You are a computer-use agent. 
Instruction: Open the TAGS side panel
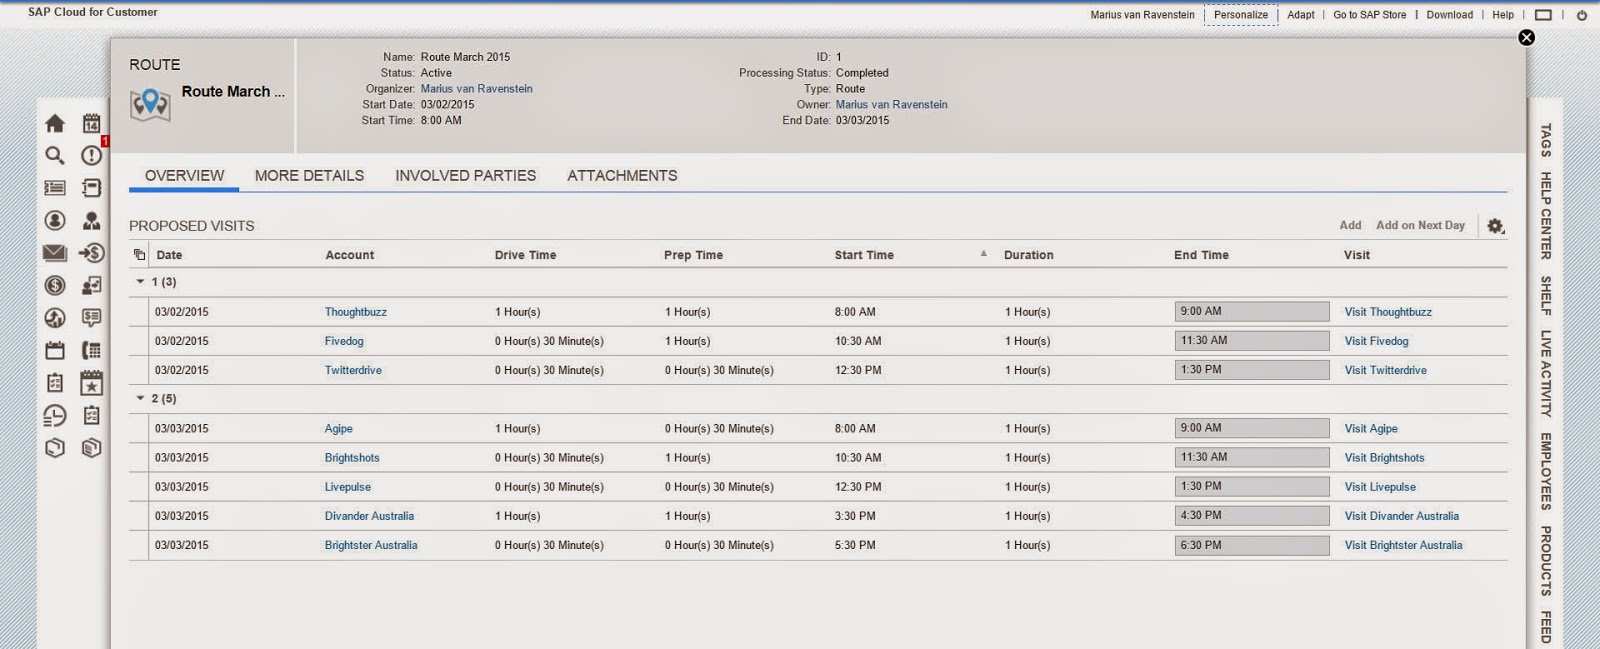(1546, 140)
